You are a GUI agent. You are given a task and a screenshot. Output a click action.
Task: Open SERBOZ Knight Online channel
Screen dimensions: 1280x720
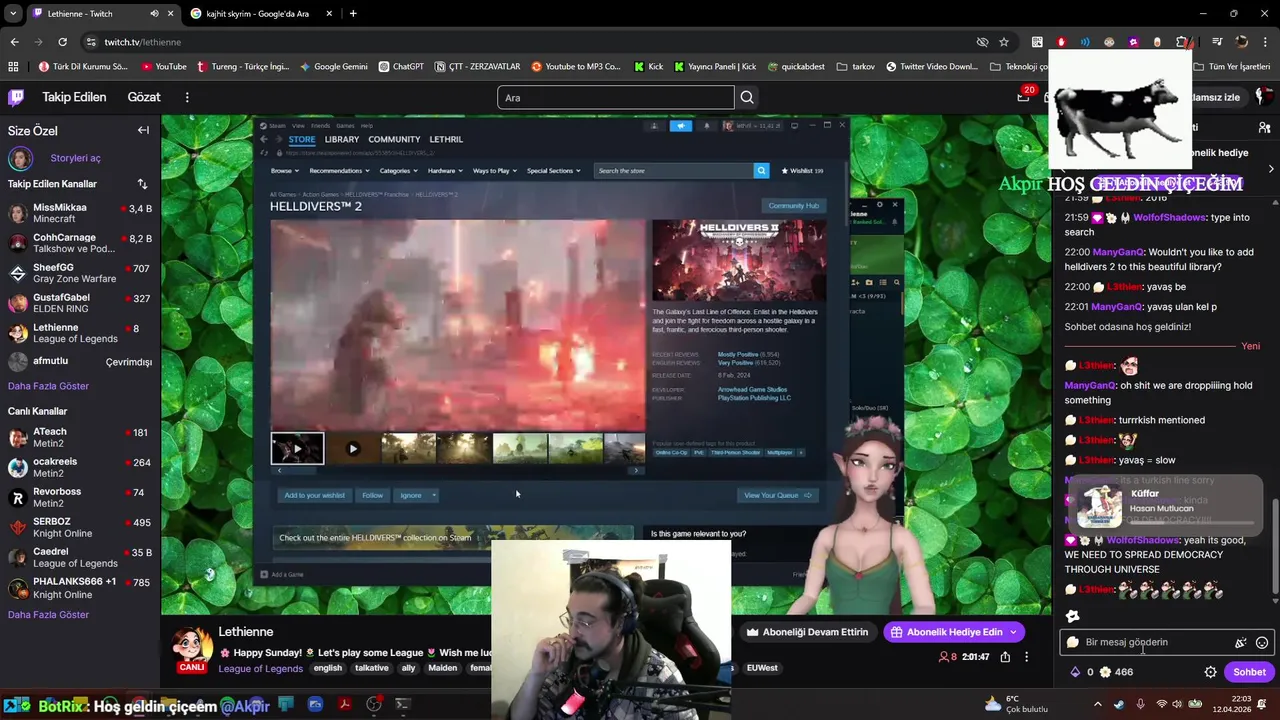point(80,527)
